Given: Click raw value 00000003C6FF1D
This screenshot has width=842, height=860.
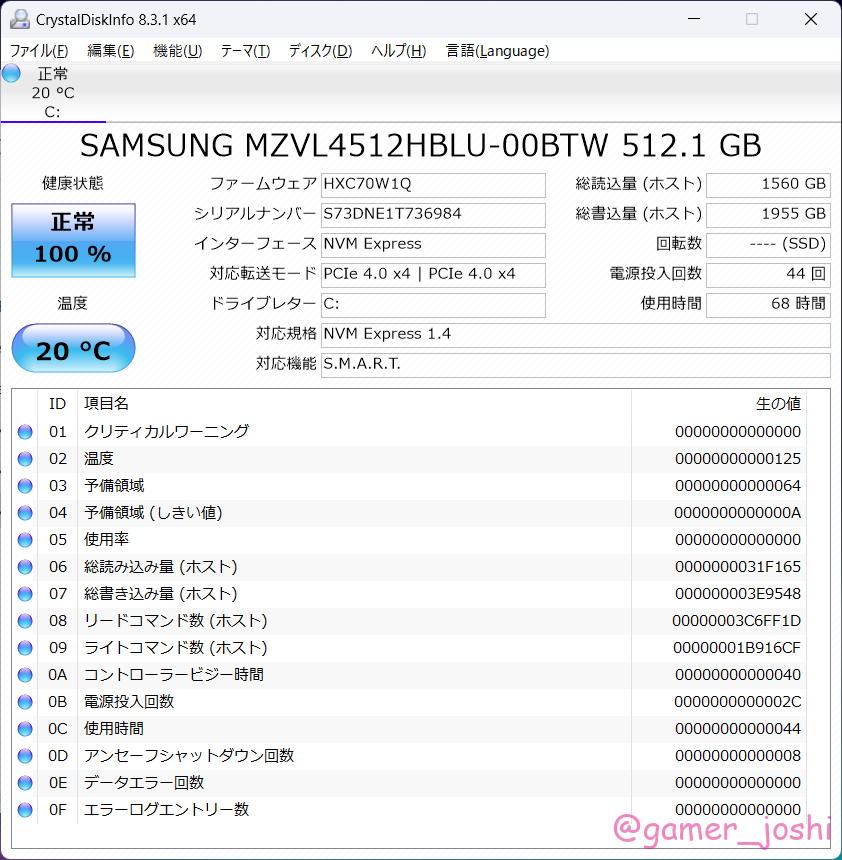Looking at the screenshot, I should (x=737, y=621).
